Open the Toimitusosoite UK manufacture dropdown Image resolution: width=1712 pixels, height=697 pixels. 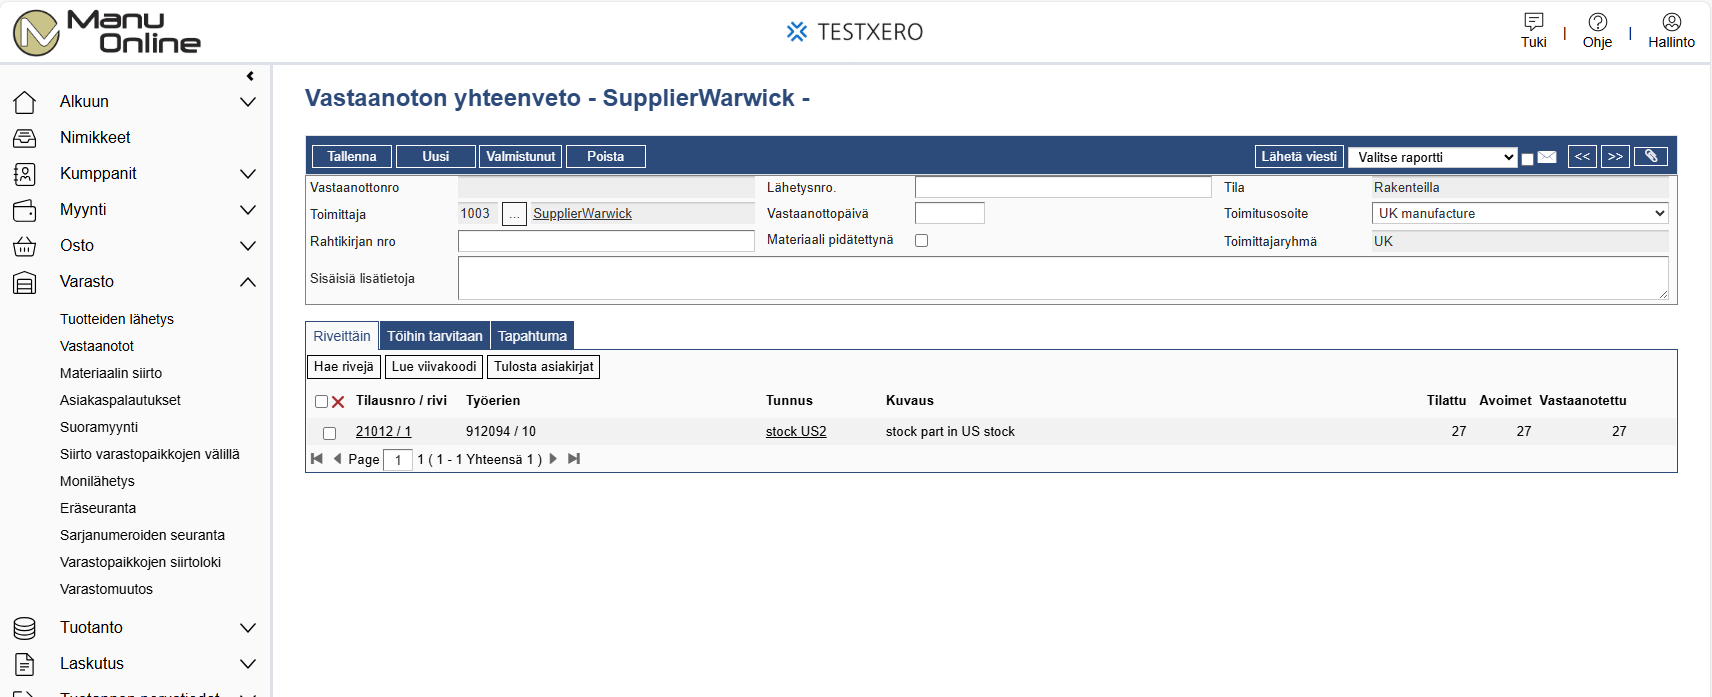click(1519, 213)
